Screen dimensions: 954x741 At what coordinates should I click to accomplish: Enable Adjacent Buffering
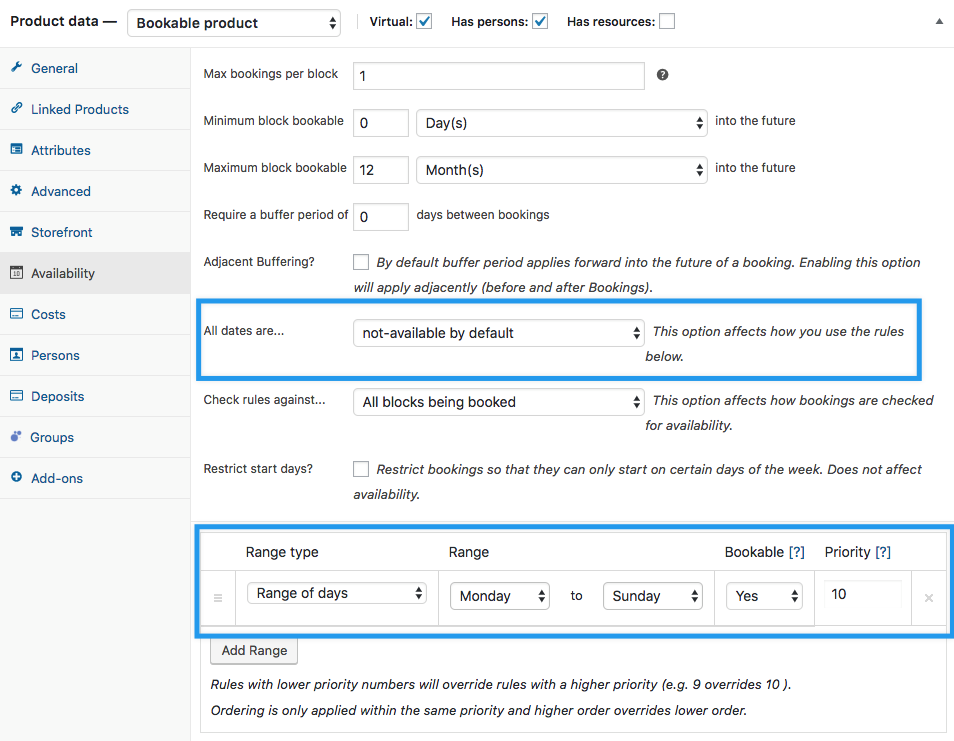coord(360,262)
